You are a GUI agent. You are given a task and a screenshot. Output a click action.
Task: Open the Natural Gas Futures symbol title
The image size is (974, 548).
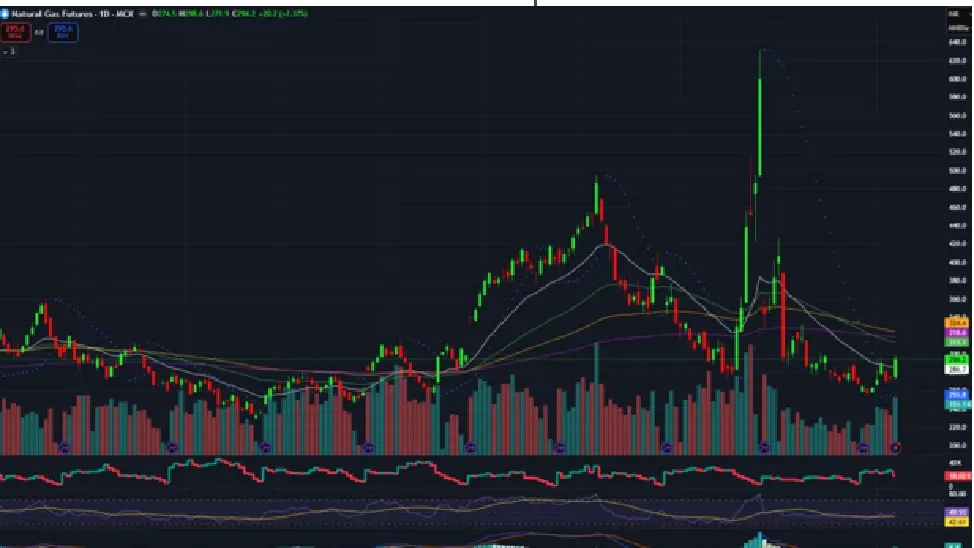52,14
